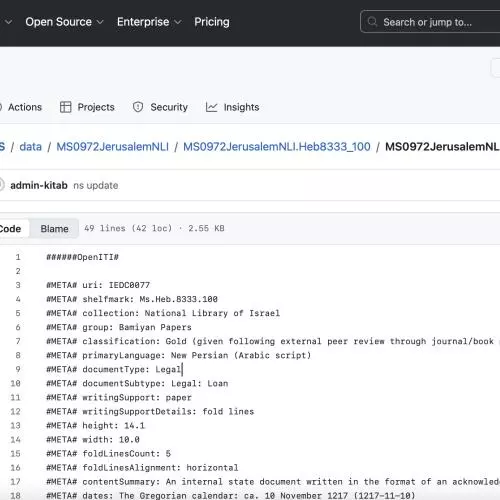Go to the Pricing page
500x500 pixels.
[x=212, y=22]
